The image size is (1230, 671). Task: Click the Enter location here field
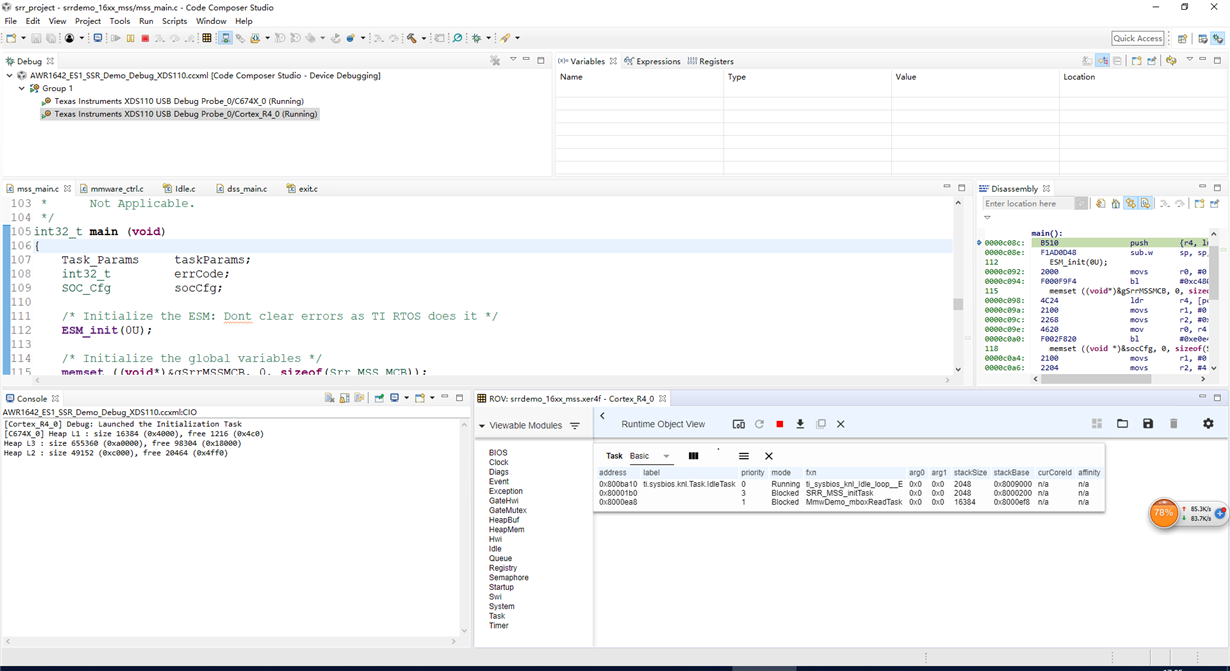point(1028,203)
